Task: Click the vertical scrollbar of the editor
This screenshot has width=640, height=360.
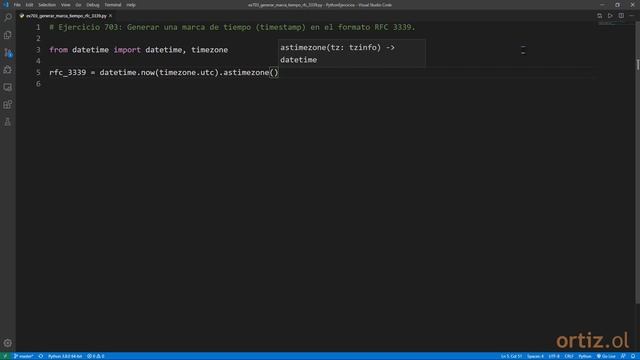Action: pyautogui.click(x=638, y=163)
